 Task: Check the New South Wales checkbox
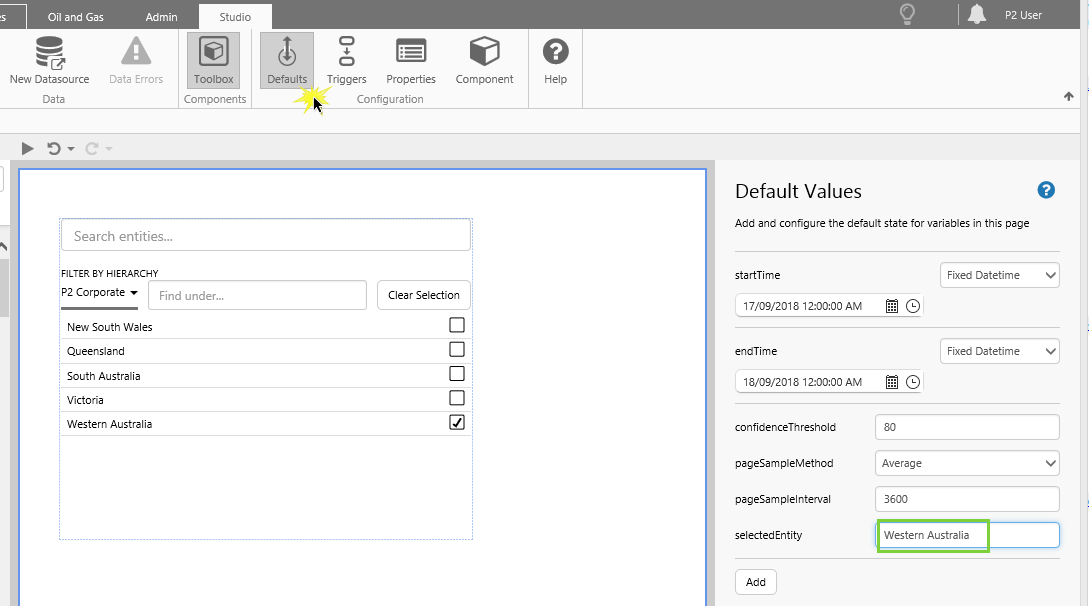(x=457, y=325)
